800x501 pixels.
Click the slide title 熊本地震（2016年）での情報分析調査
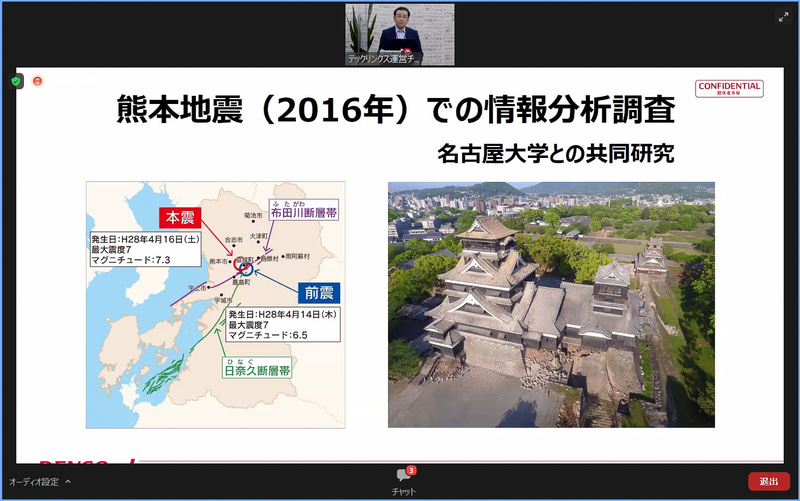click(x=396, y=109)
